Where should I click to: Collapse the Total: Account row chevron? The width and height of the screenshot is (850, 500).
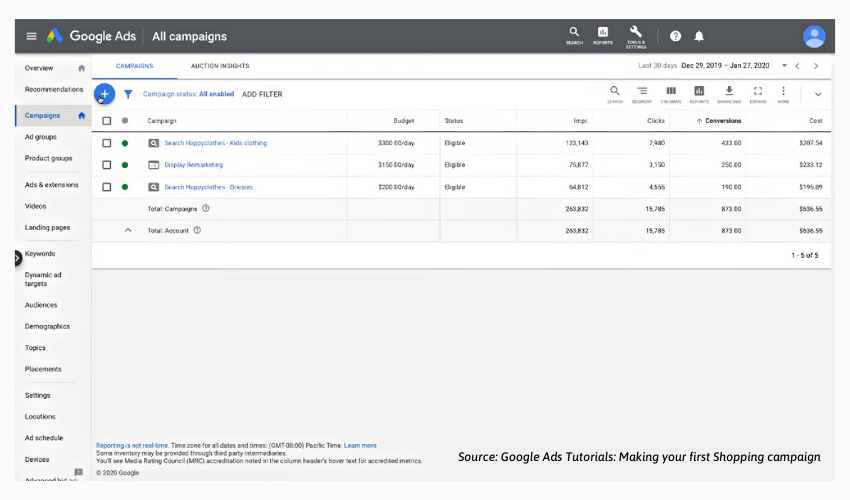pyautogui.click(x=128, y=230)
